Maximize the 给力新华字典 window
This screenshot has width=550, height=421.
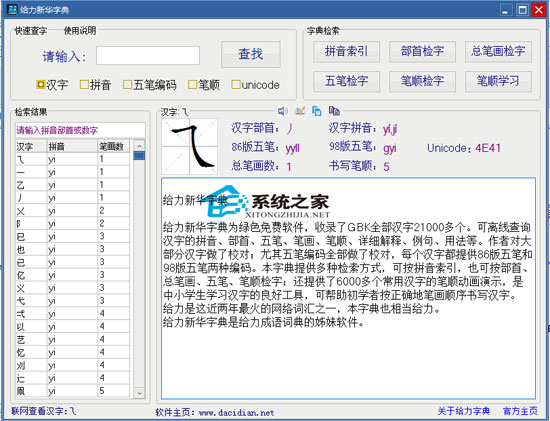522,10
